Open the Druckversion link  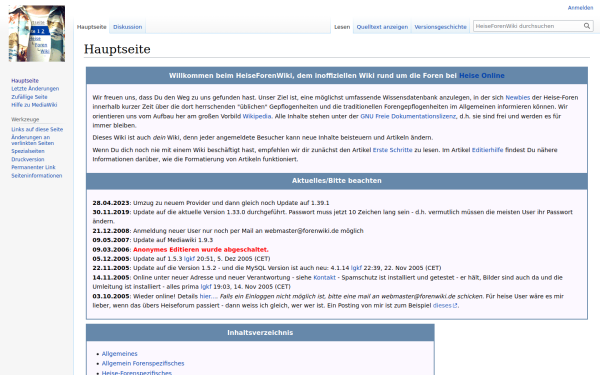pyautogui.click(x=28, y=159)
